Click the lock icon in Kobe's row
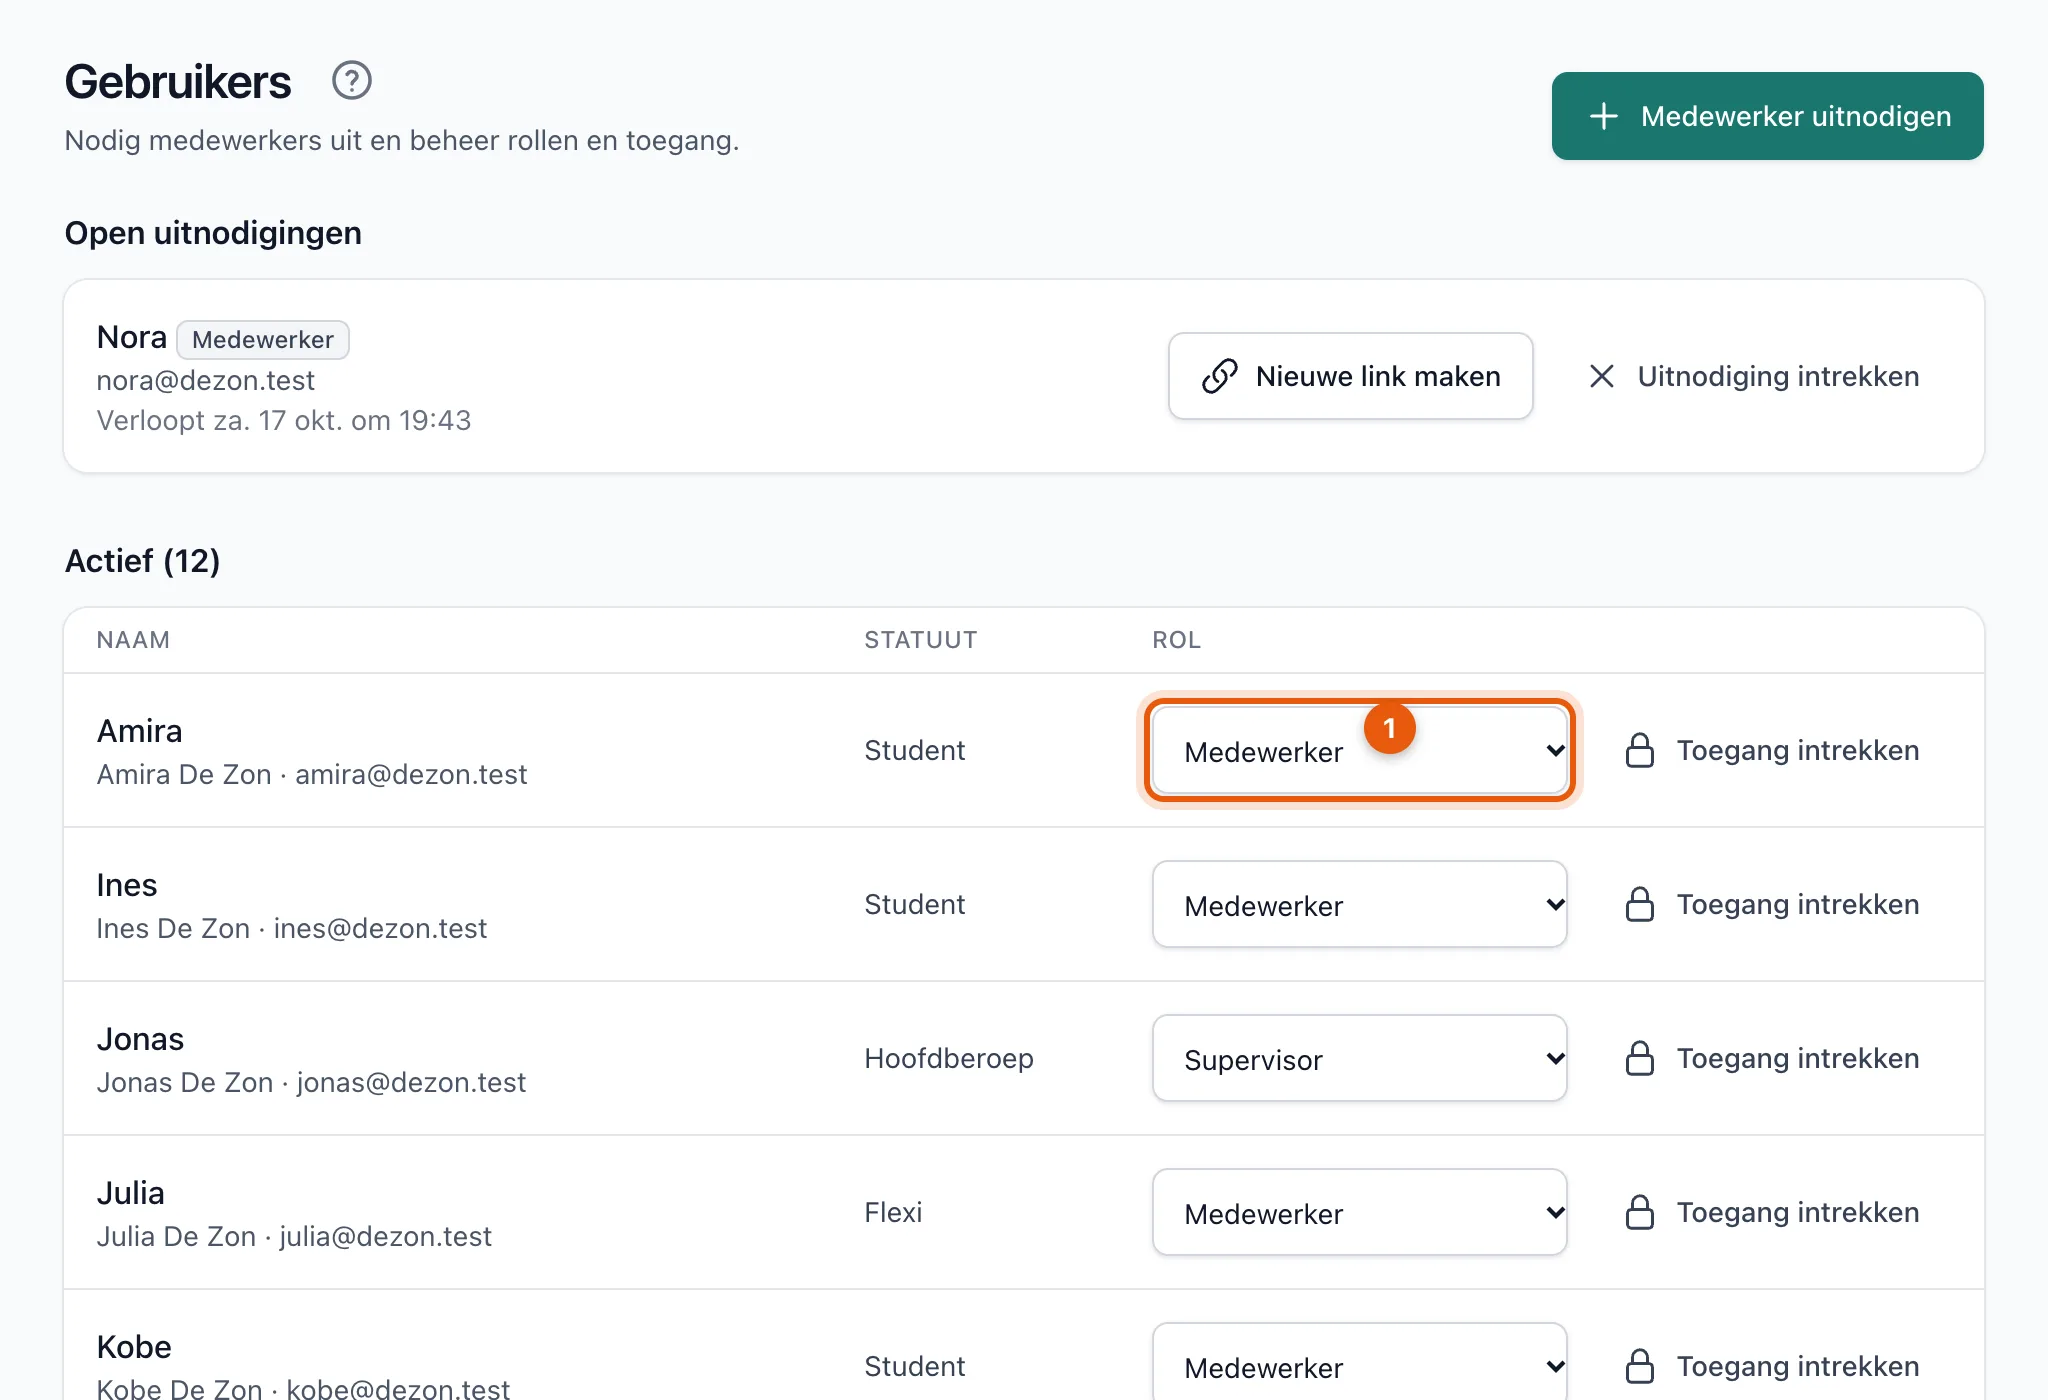 click(x=1640, y=1366)
